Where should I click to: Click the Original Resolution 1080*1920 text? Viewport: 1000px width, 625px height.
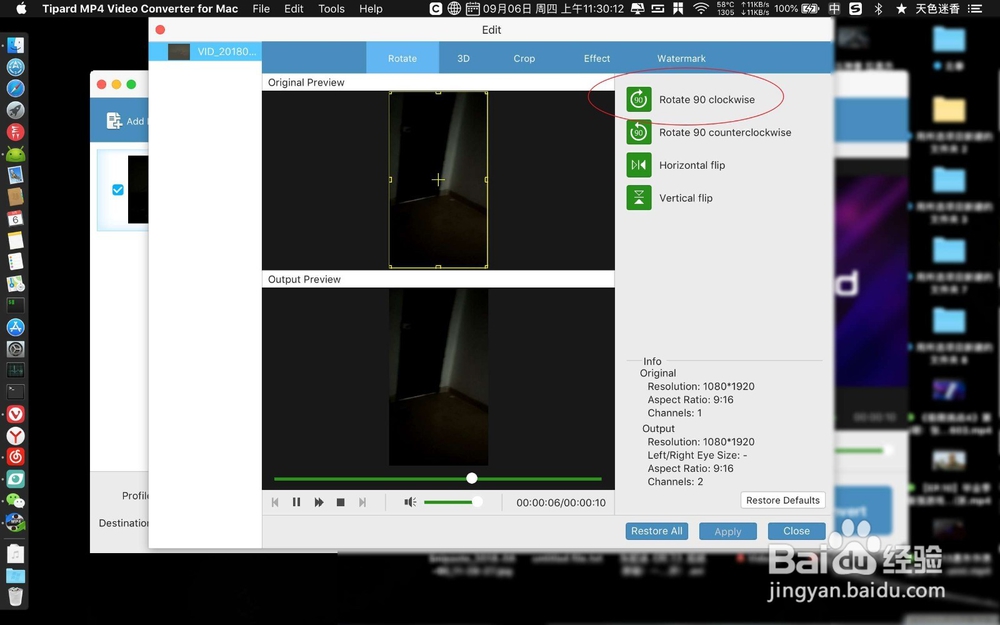tap(701, 386)
